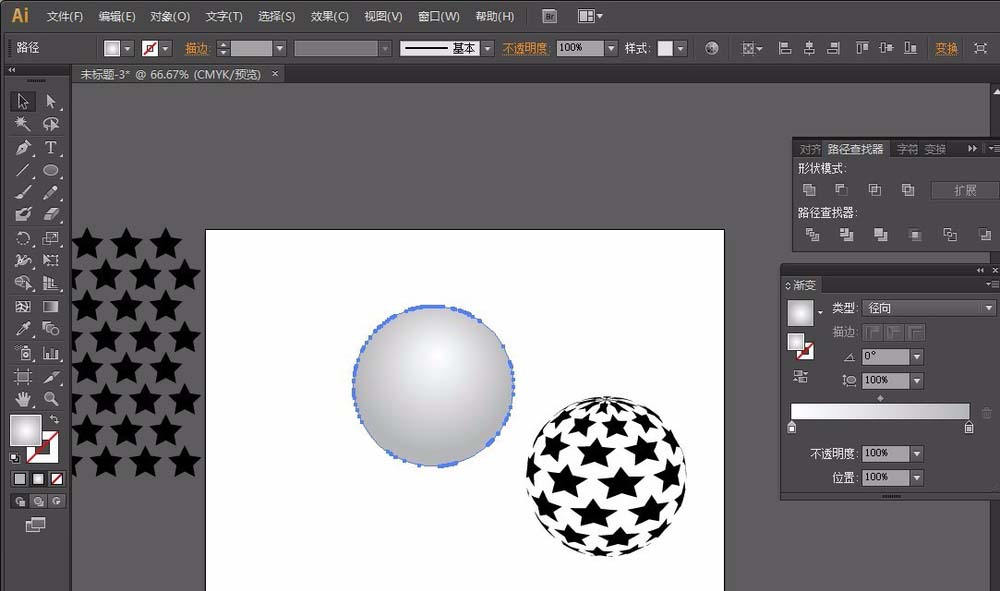Swap fill and stroke colors
Image resolution: width=1000 pixels, height=591 pixels.
[x=55, y=419]
